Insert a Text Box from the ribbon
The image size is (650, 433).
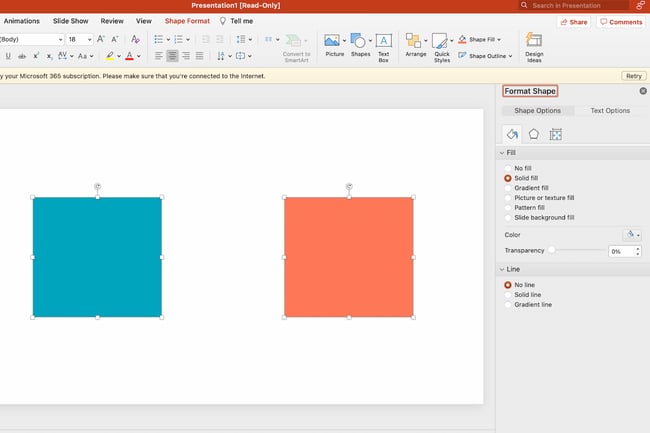click(383, 41)
